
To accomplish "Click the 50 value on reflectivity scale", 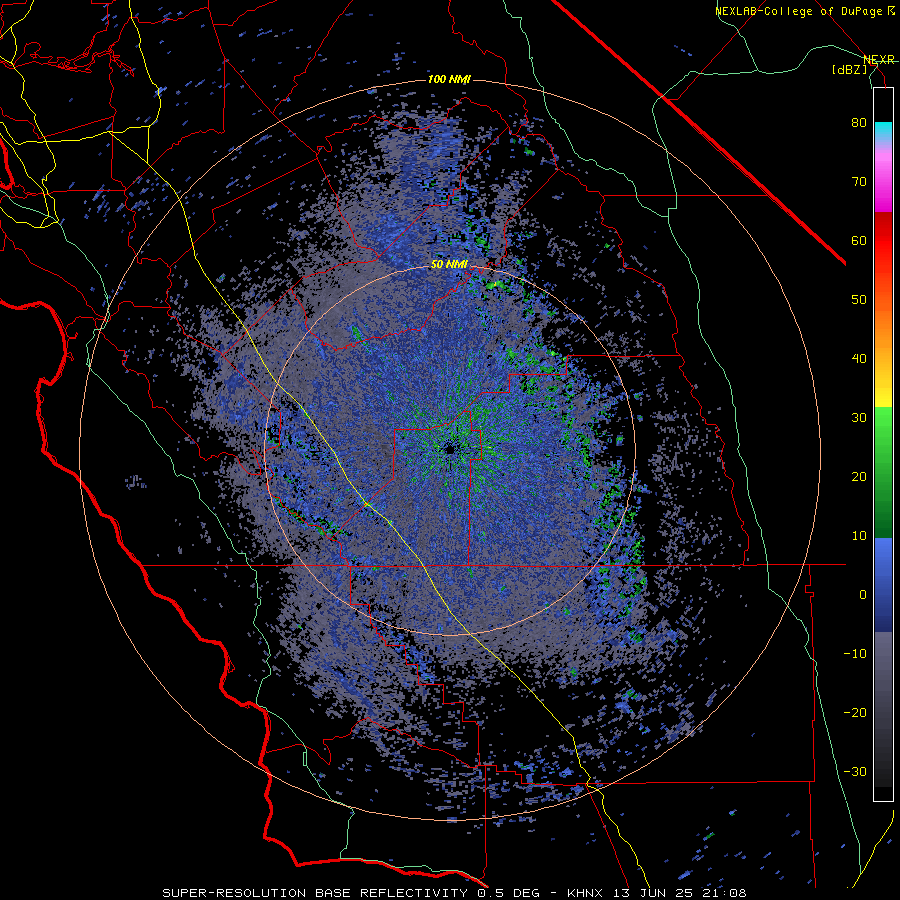I will point(859,300).
